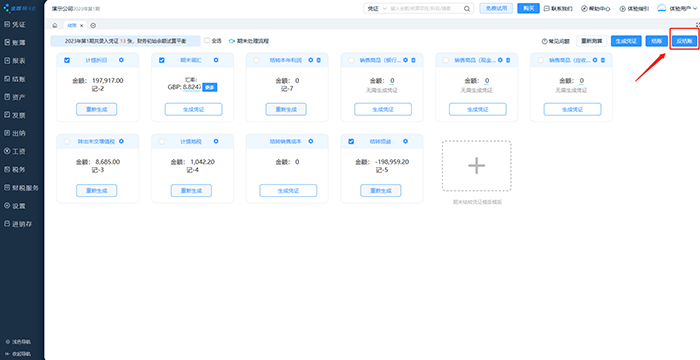Click the blue button beside GBP rate

[x=210, y=87]
